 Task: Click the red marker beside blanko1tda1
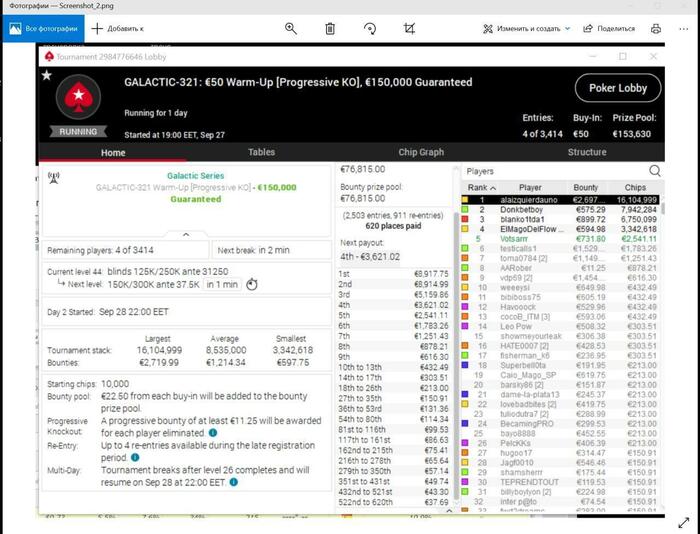[x=465, y=219]
